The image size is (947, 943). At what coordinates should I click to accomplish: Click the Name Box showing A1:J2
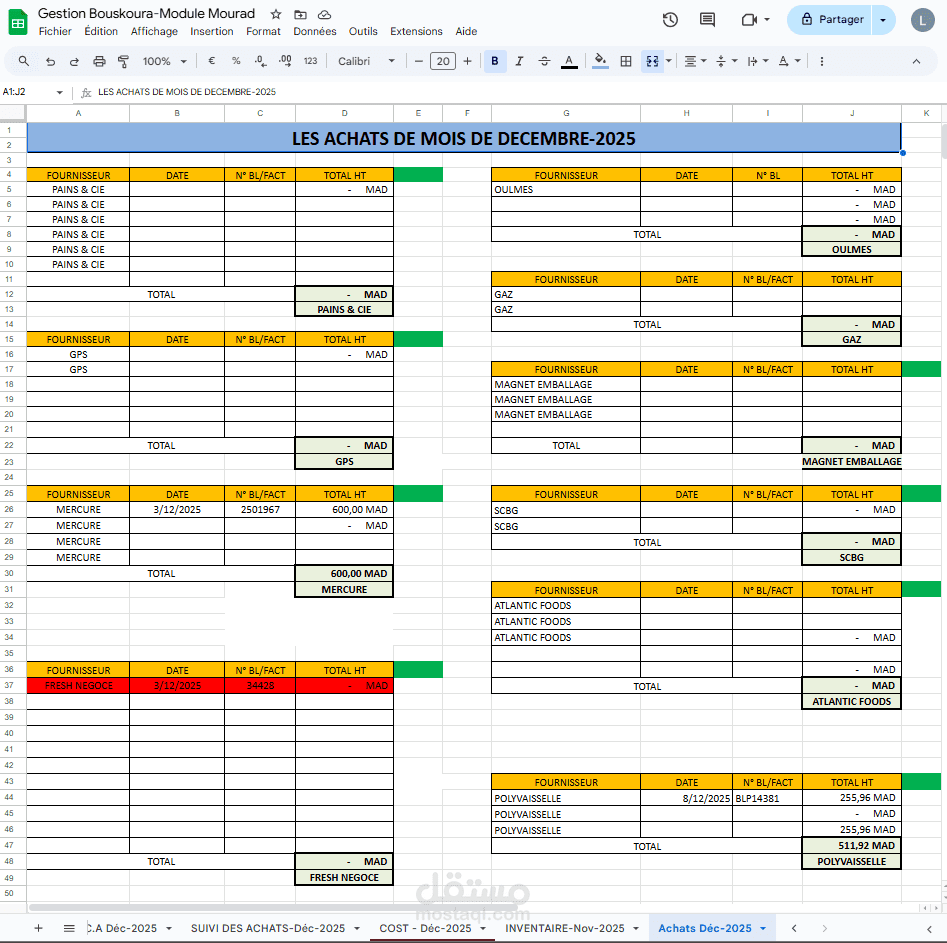click(30, 90)
